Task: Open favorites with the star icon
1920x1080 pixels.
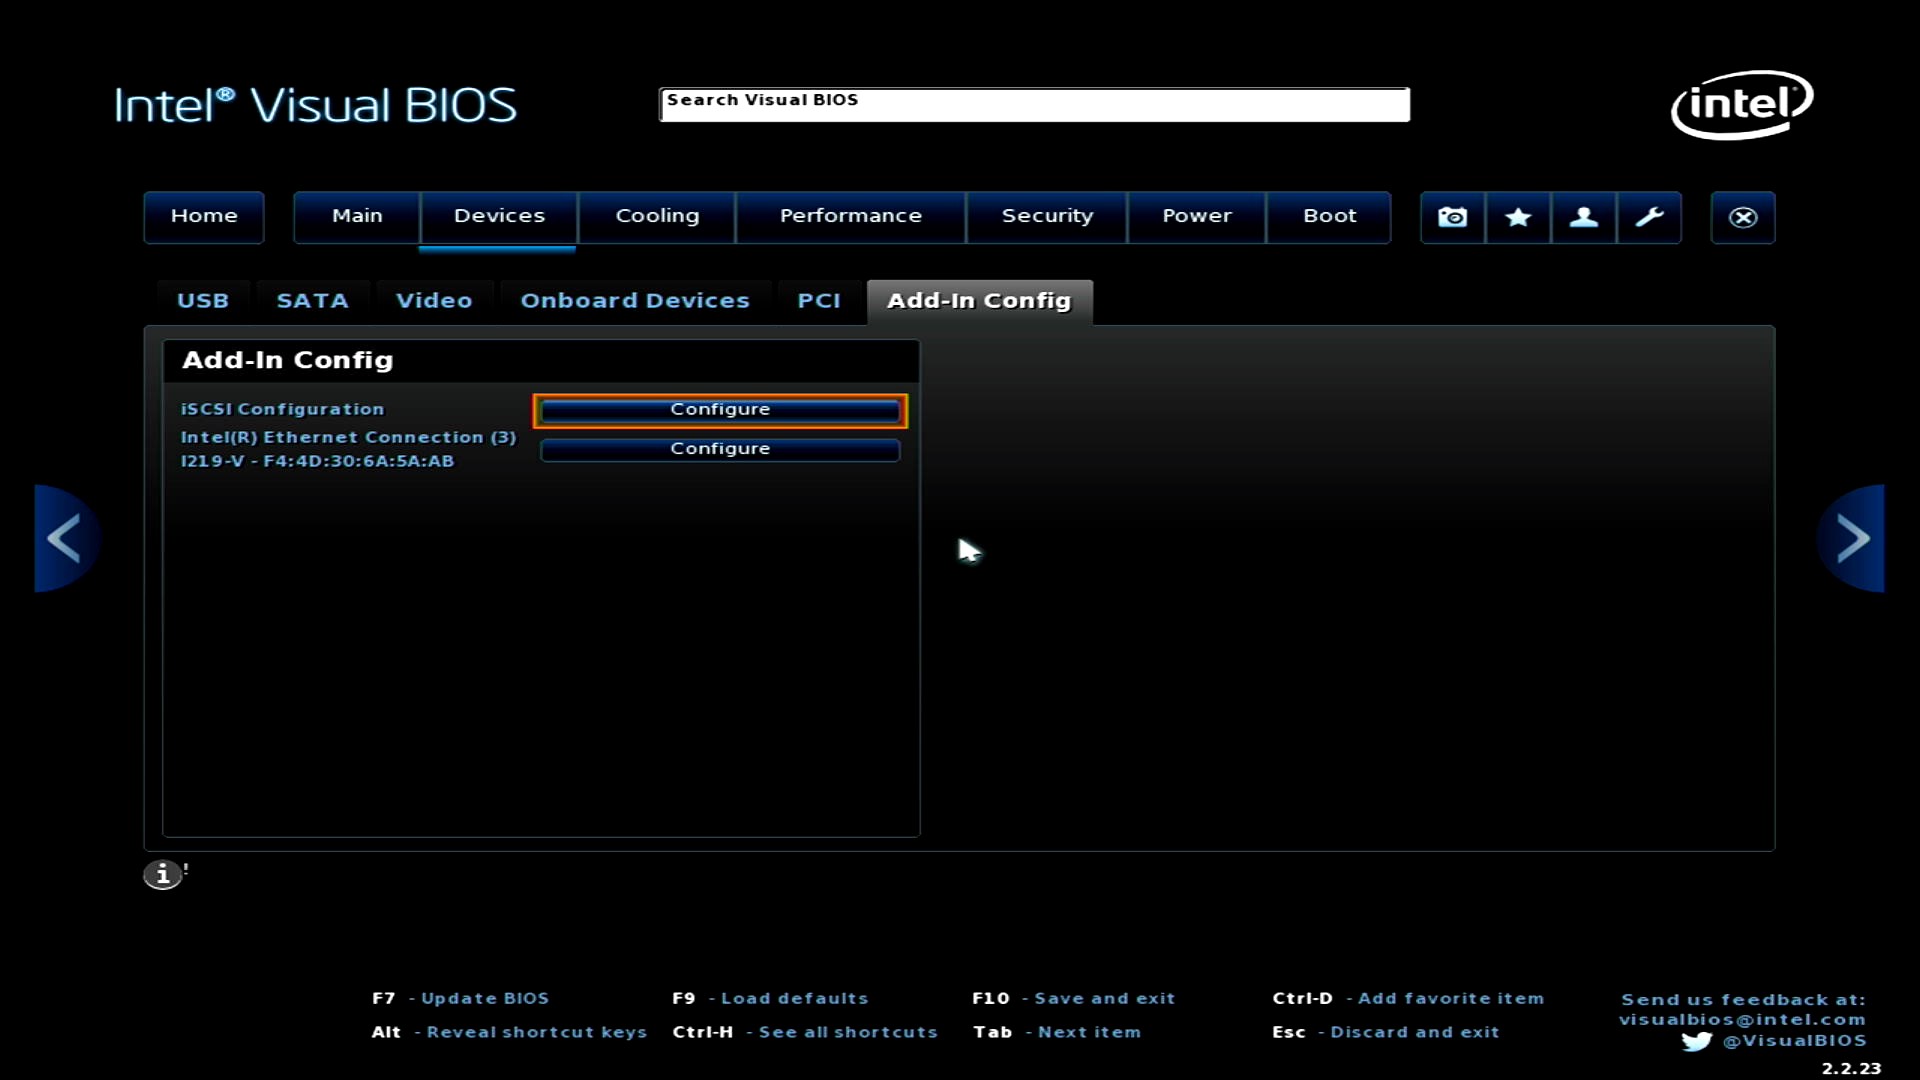Action: (x=1518, y=217)
